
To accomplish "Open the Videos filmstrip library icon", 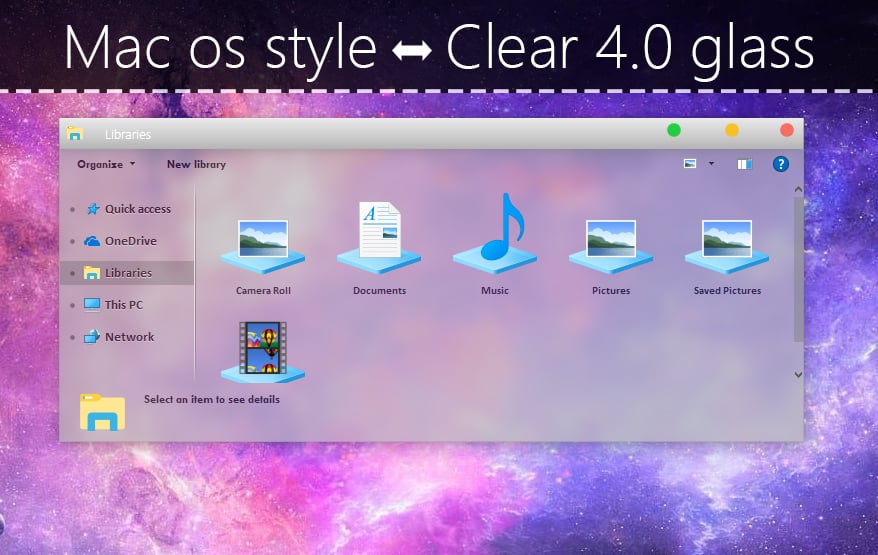I will point(263,352).
